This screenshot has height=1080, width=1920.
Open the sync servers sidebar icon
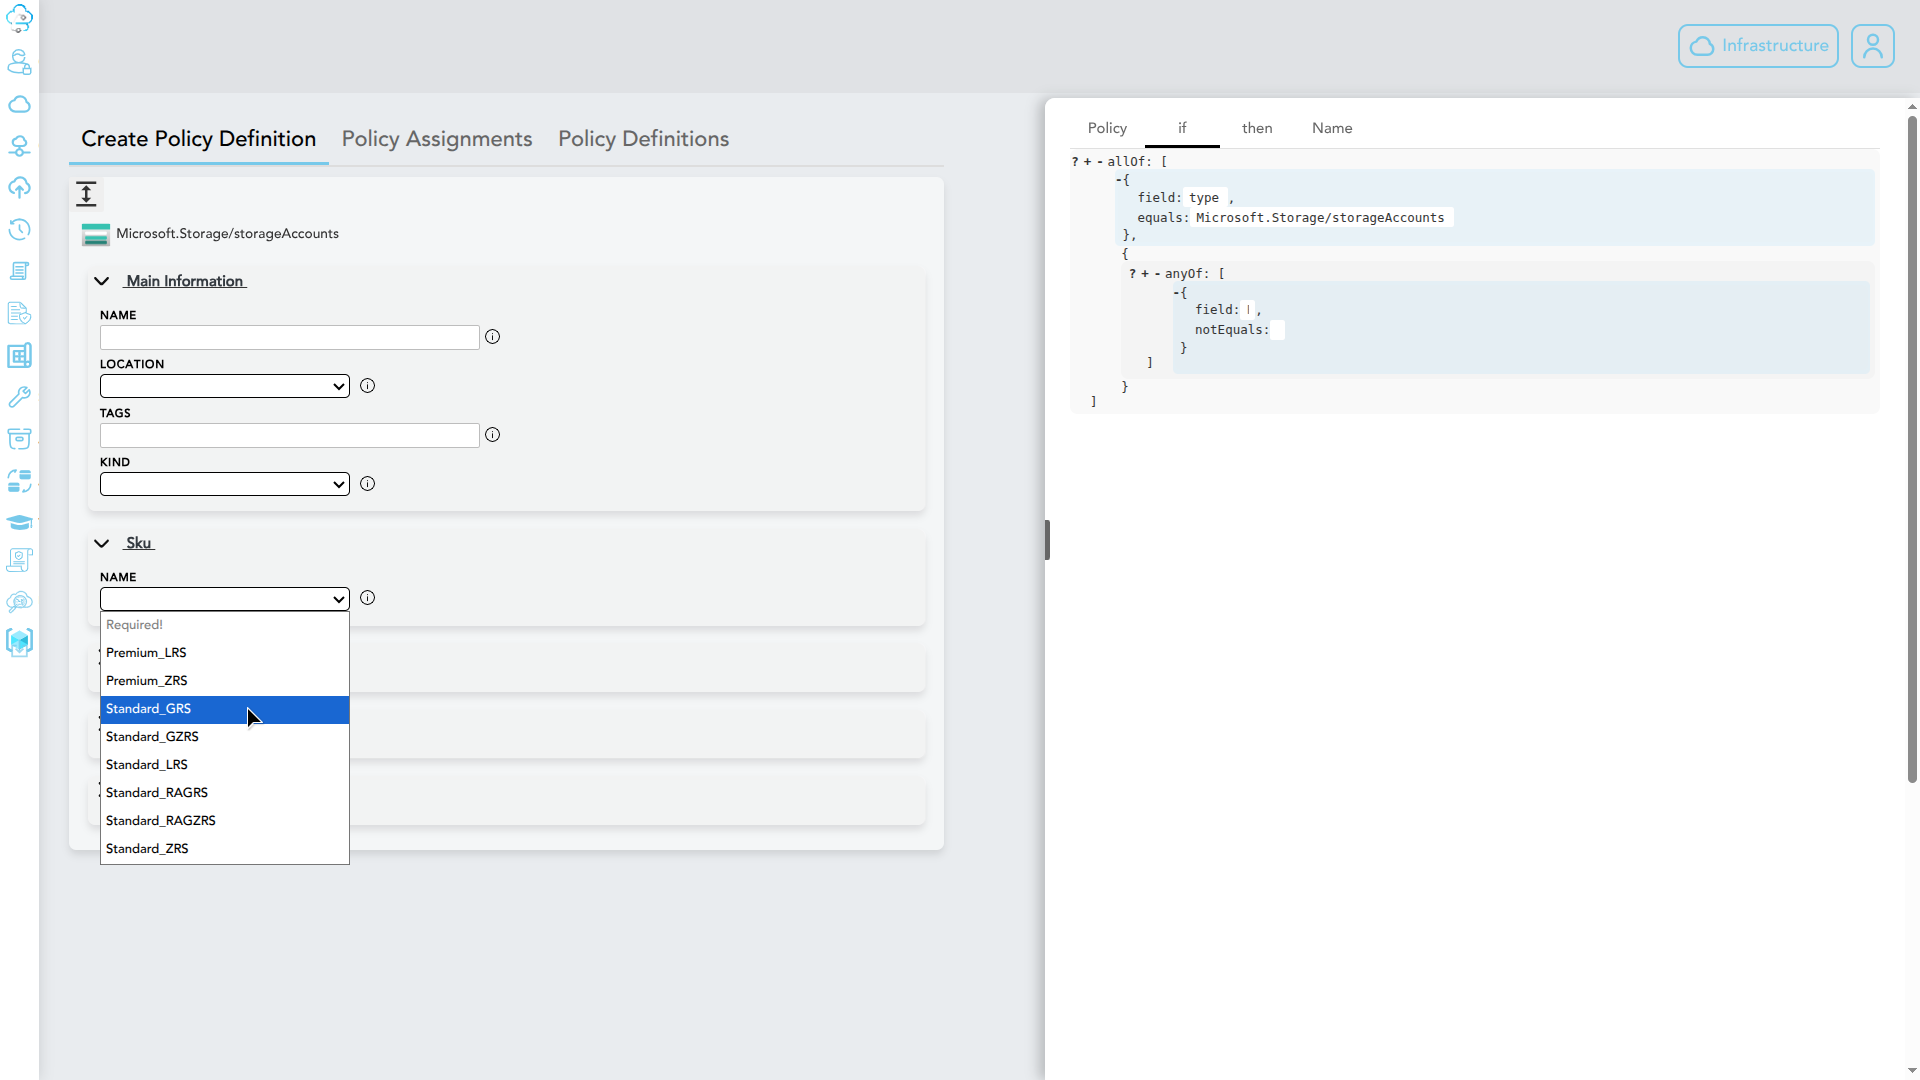click(x=19, y=480)
